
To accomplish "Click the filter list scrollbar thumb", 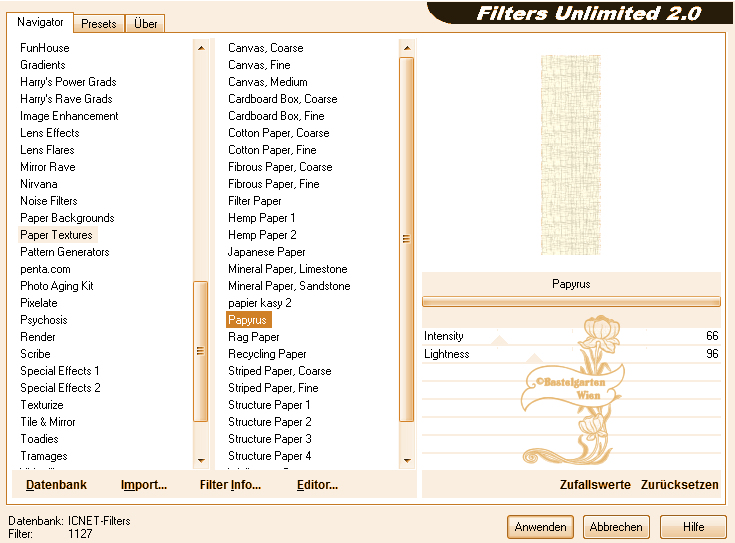I will tap(406, 239).
